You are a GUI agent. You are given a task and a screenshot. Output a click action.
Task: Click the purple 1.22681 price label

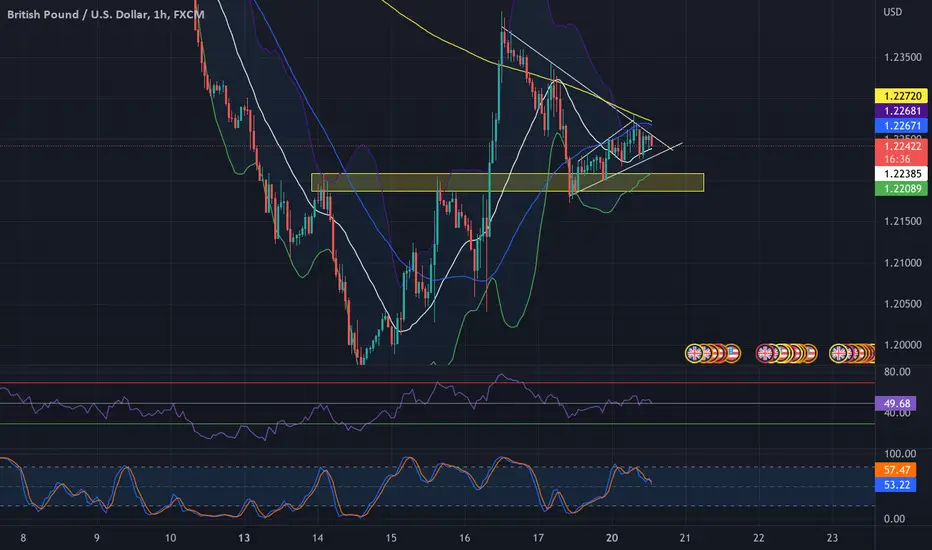(902, 111)
